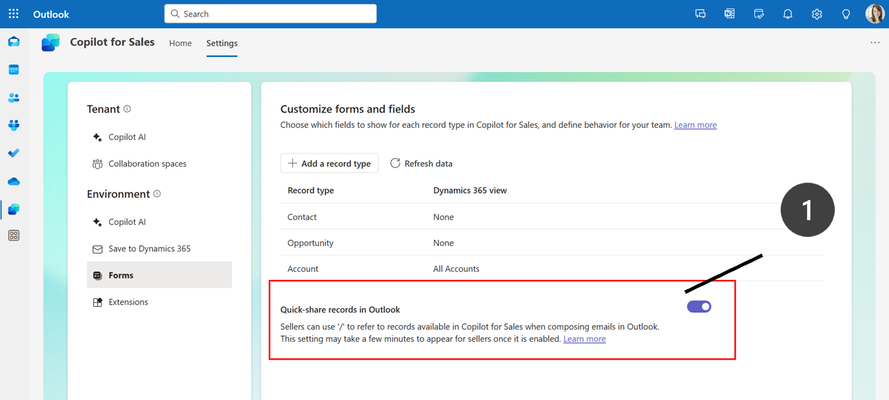Toggle Quick-share records in Outlook switch
The image size is (889, 400).
pyautogui.click(x=699, y=307)
